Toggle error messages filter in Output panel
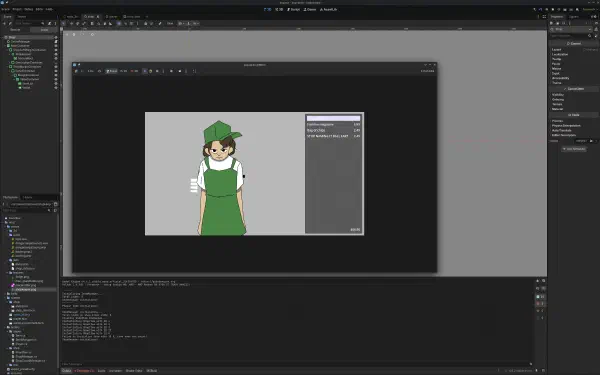The width and height of the screenshot is (600, 375). pos(540,303)
